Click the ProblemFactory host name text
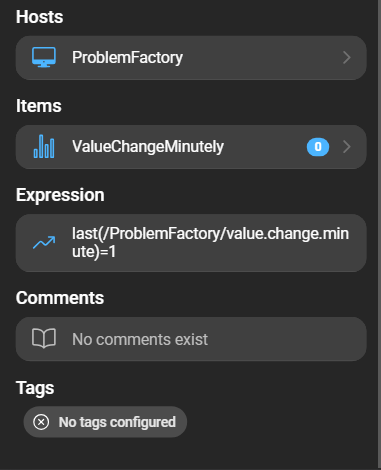Viewport: 381px width, 470px height. point(127,58)
